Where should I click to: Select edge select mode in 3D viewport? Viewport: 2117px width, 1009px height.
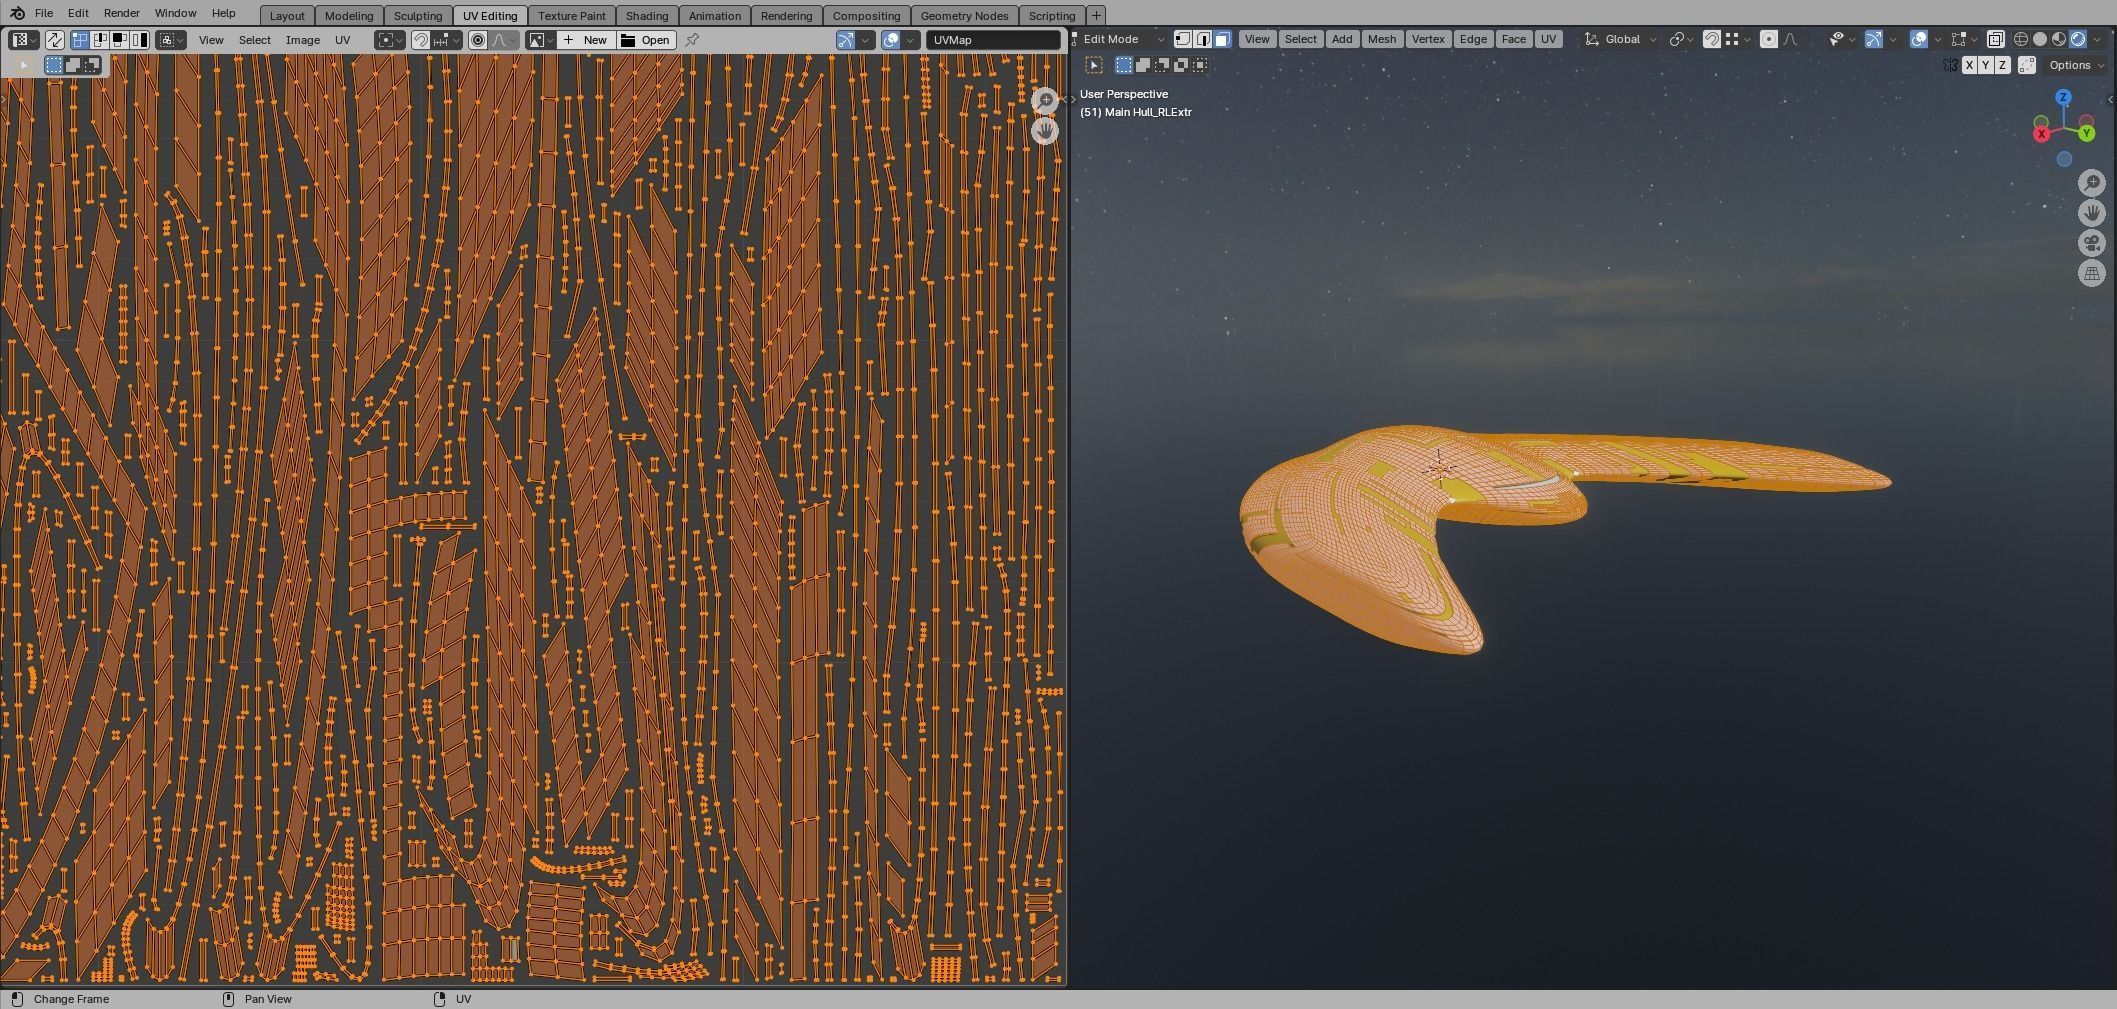tap(1203, 39)
